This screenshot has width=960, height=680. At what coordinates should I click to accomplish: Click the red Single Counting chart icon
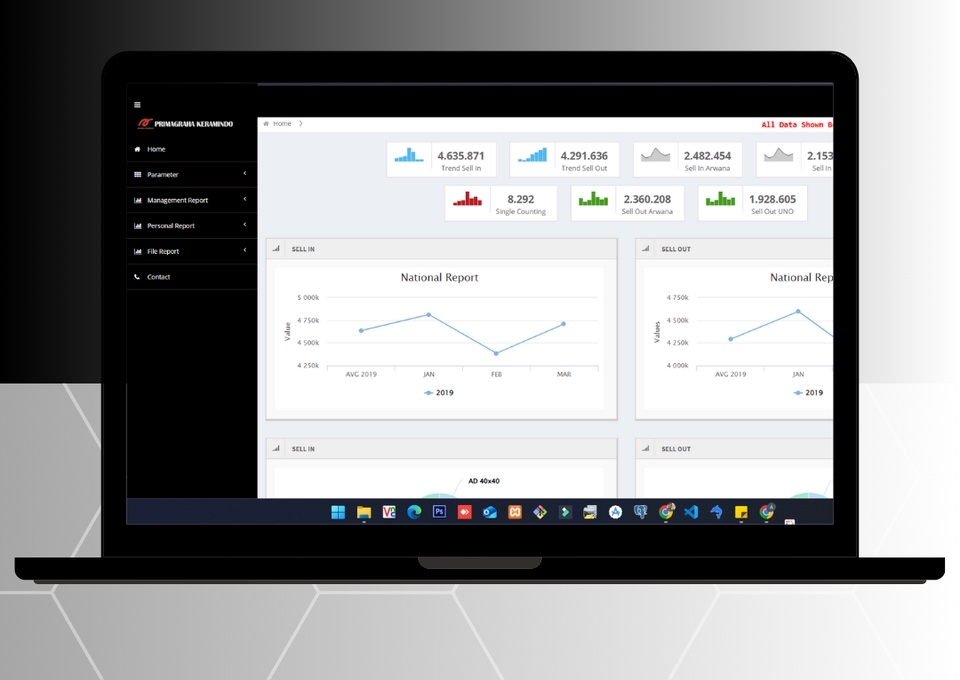[467, 199]
